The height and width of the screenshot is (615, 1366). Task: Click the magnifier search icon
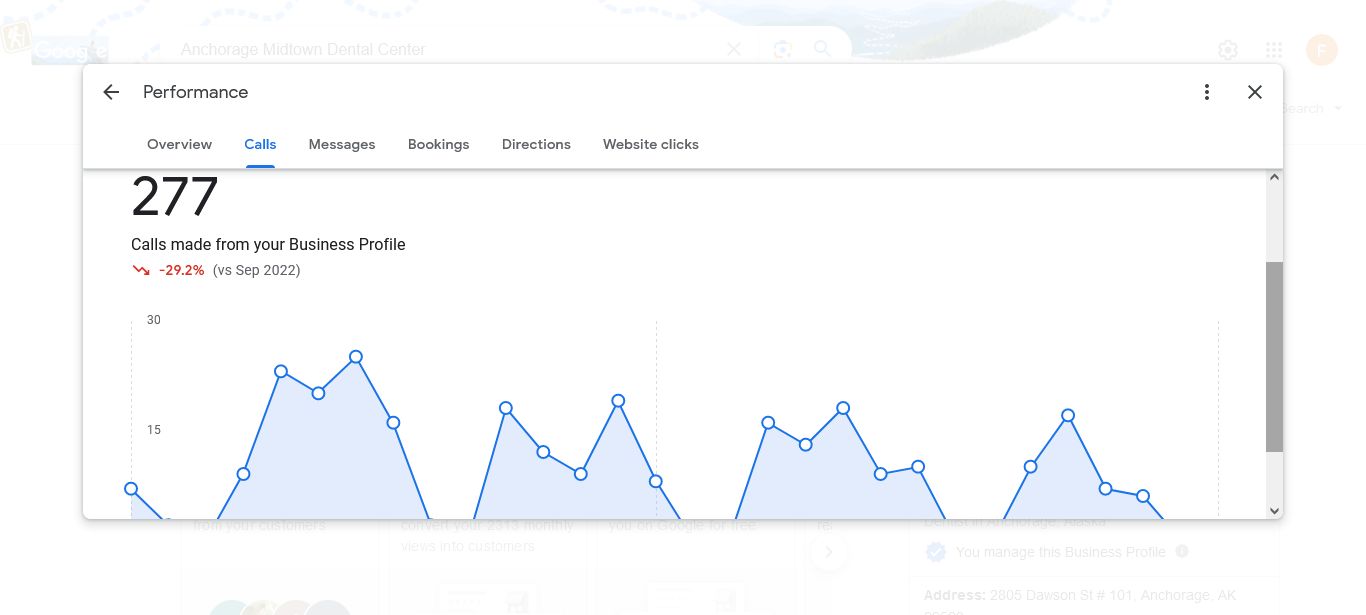click(822, 49)
